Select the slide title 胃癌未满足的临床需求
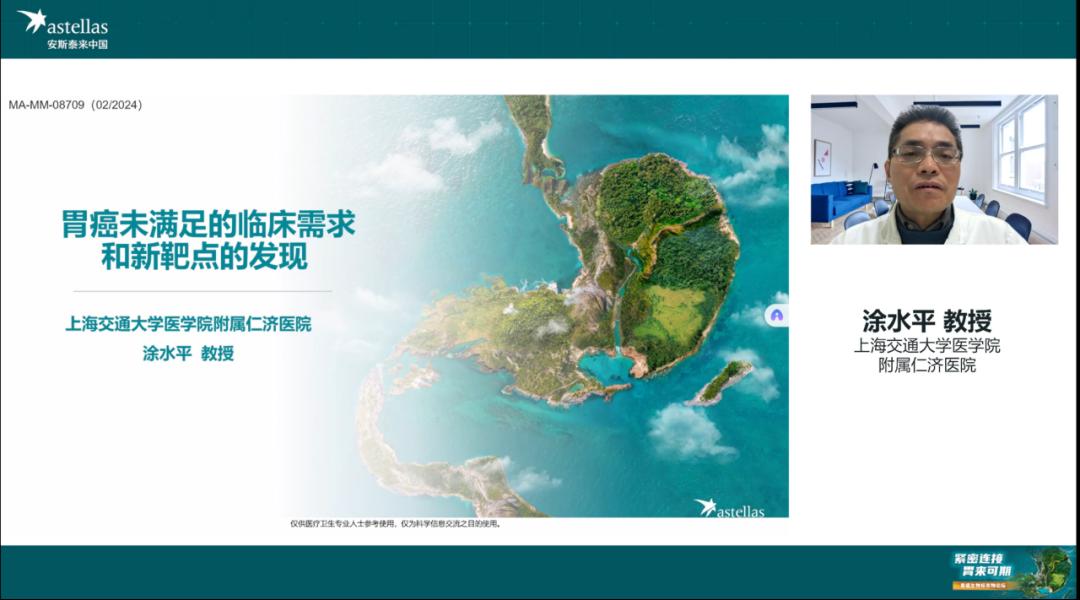This screenshot has width=1080, height=600. 208,225
